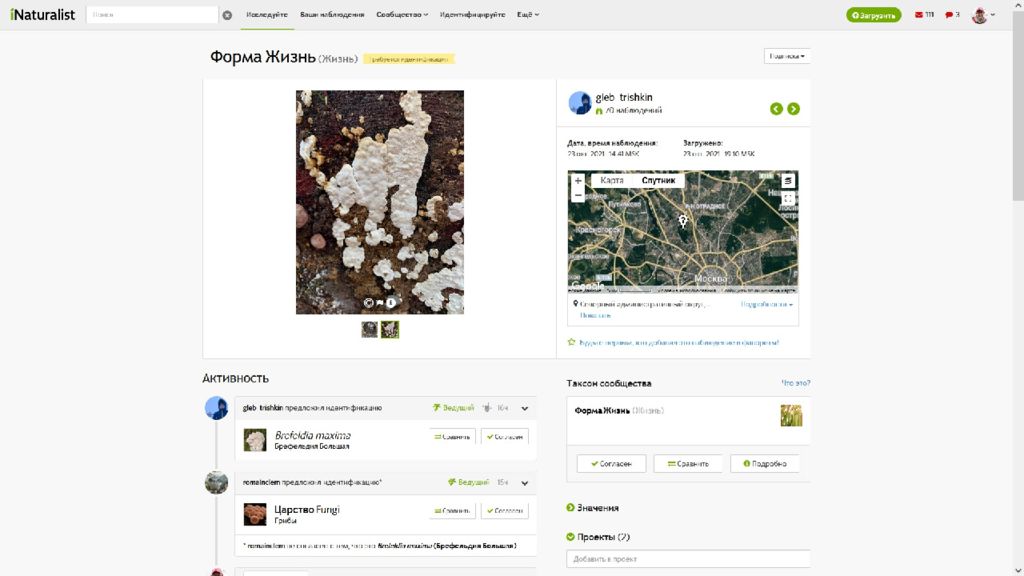Clear the search field with X icon
The image size is (1024, 576).
click(227, 15)
